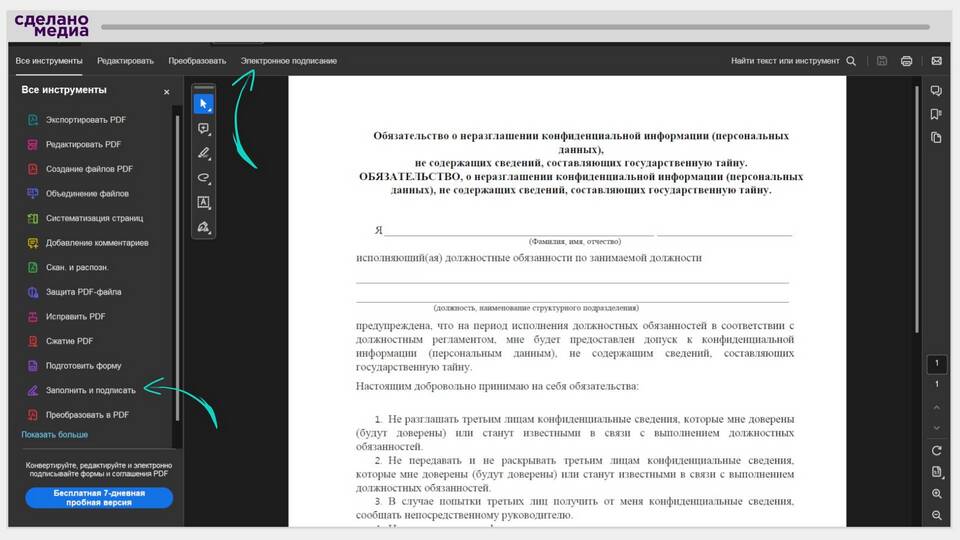Select the arrow selection tool

pyautogui.click(x=203, y=104)
